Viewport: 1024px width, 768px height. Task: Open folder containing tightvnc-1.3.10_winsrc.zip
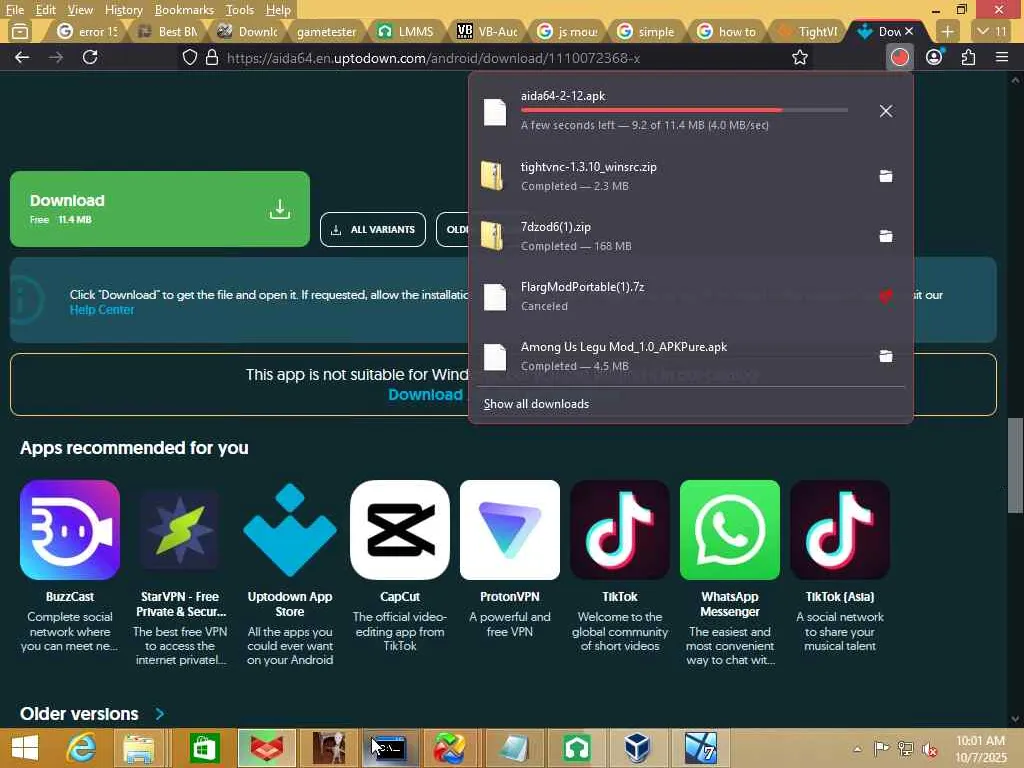[x=886, y=176]
